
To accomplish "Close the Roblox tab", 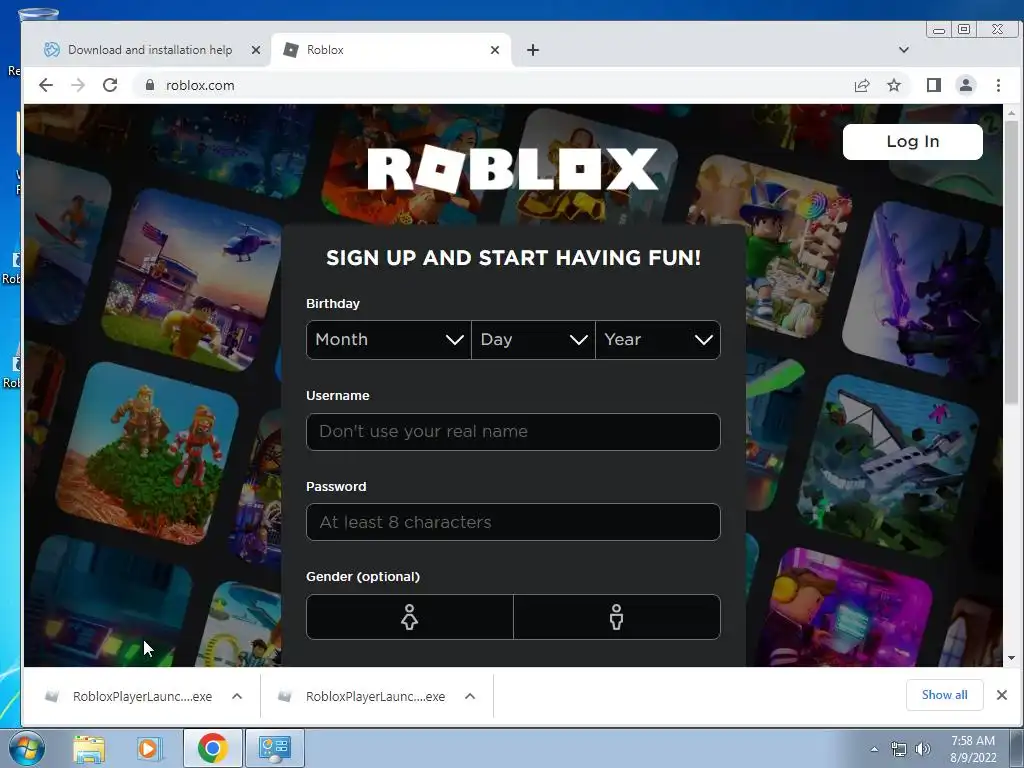I will point(495,50).
